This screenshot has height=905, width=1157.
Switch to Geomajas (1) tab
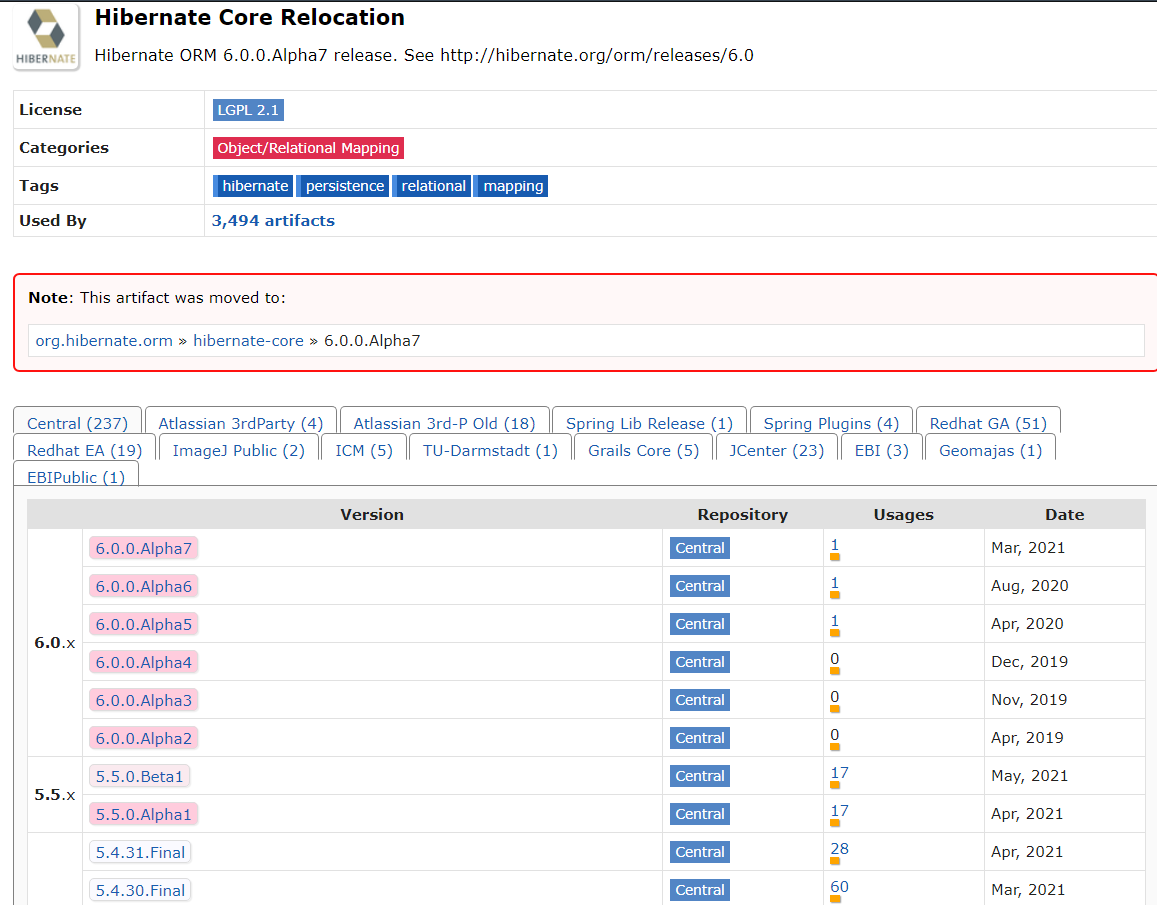[x=990, y=450]
